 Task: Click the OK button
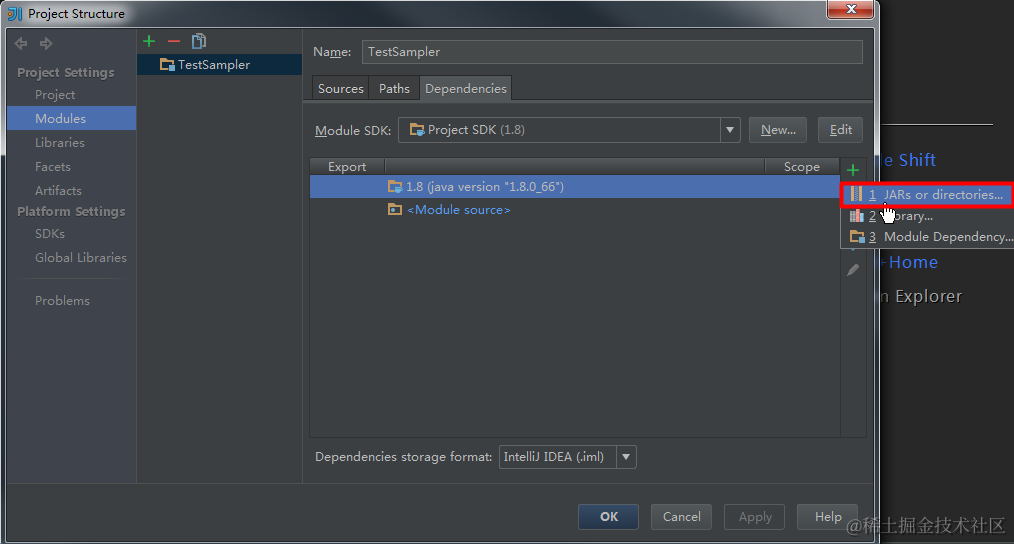[609, 517]
